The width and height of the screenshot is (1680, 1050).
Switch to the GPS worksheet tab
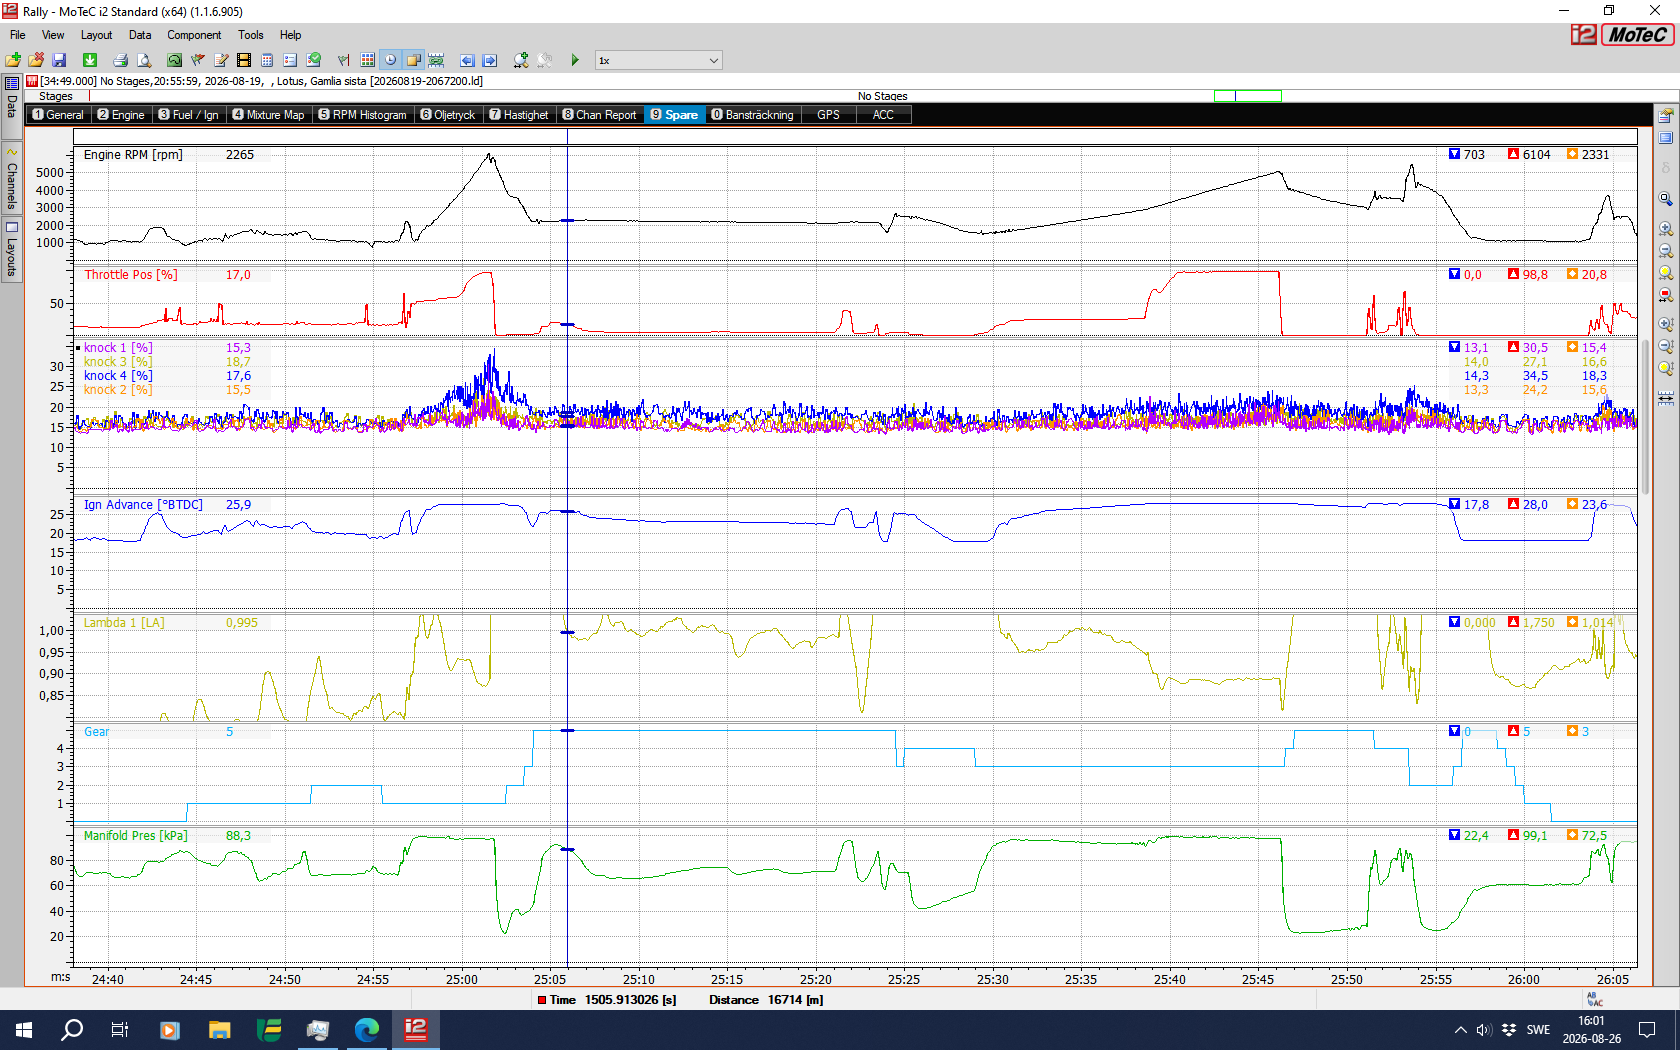click(828, 115)
